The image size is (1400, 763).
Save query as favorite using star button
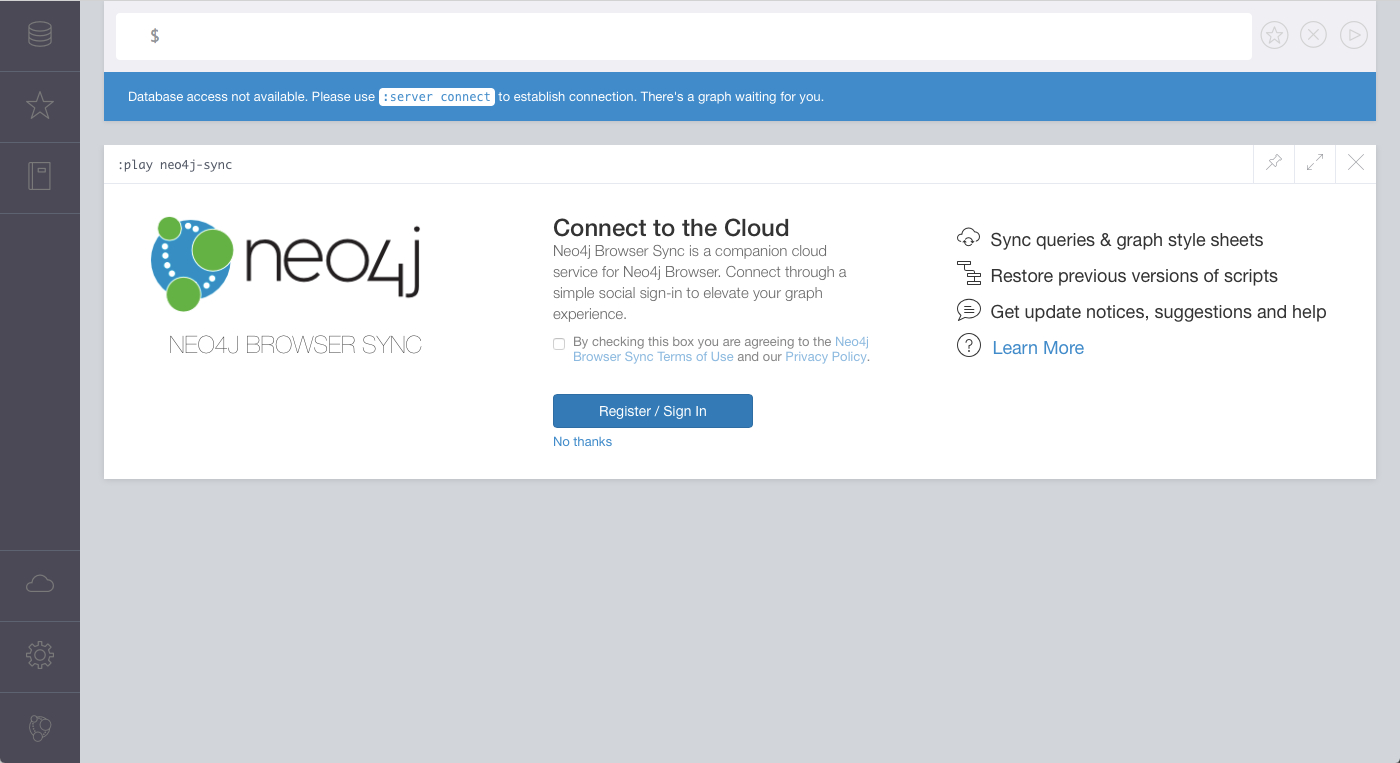pyautogui.click(x=1273, y=36)
